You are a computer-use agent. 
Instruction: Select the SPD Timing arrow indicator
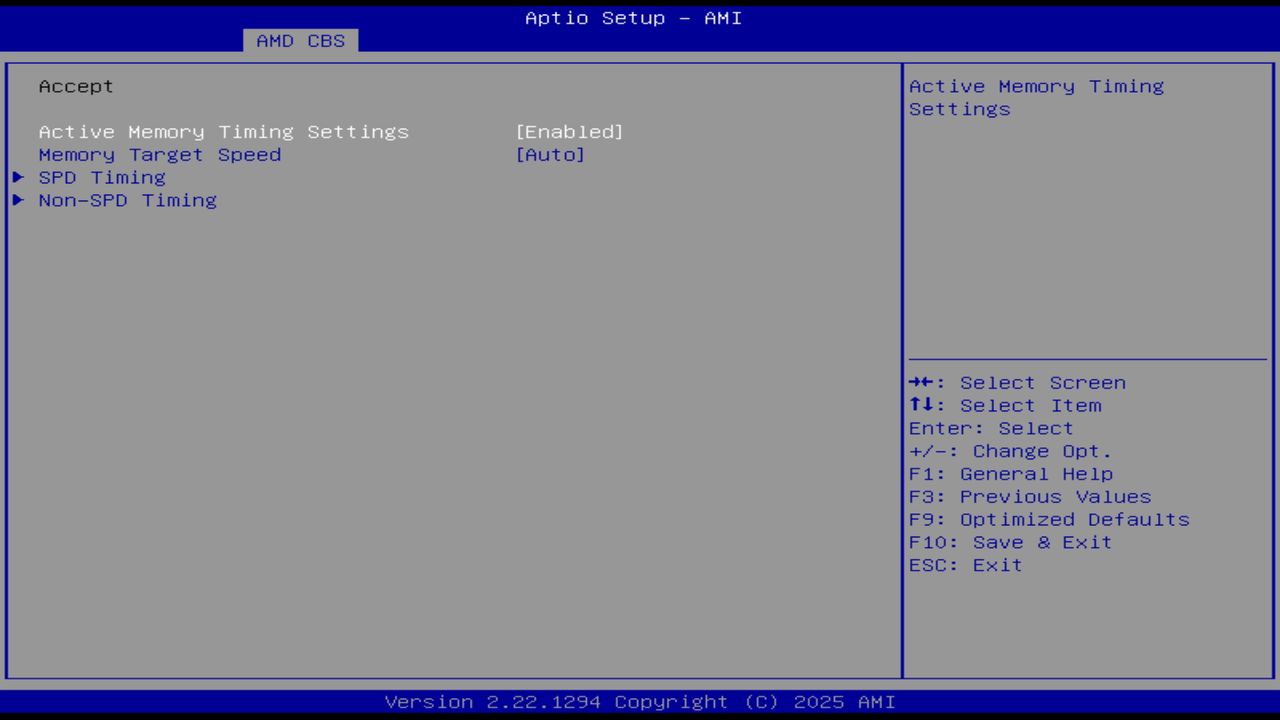coord(18,177)
